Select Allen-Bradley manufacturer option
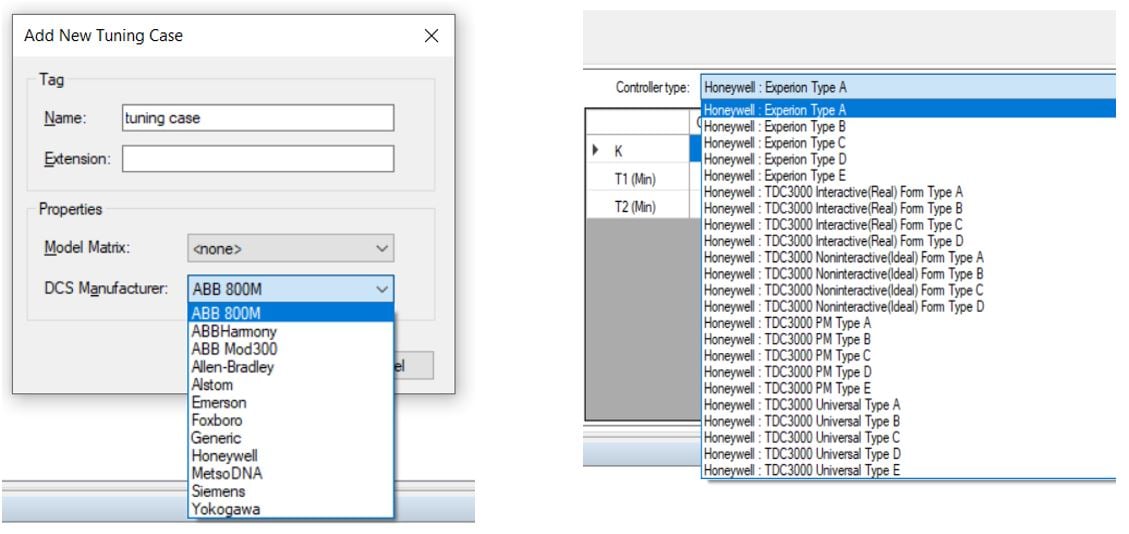 click(231, 367)
